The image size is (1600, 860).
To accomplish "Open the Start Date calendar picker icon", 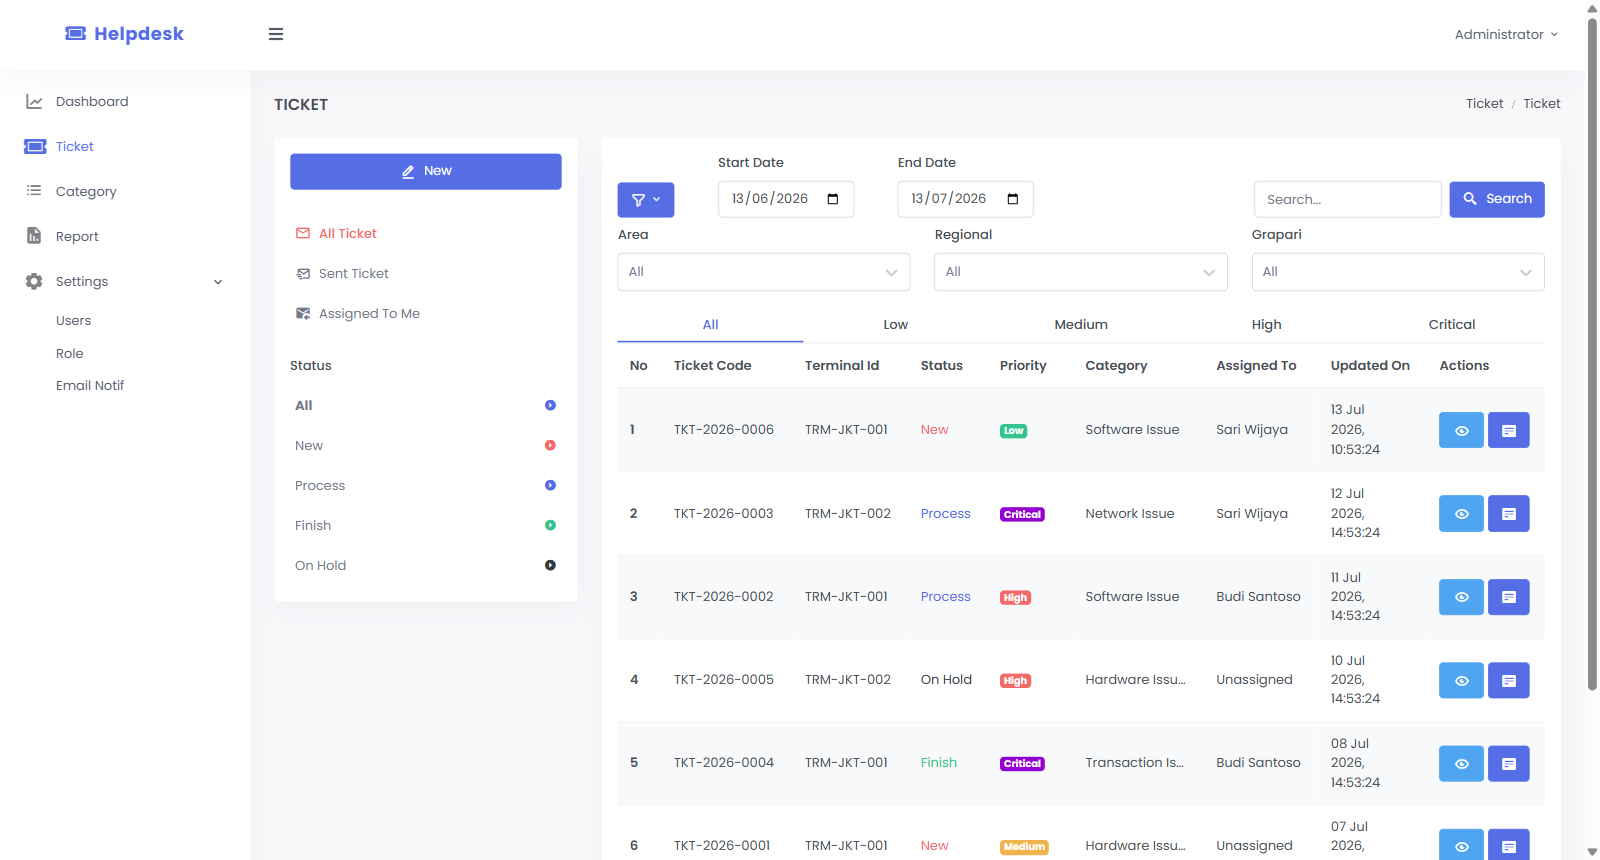I will [833, 199].
